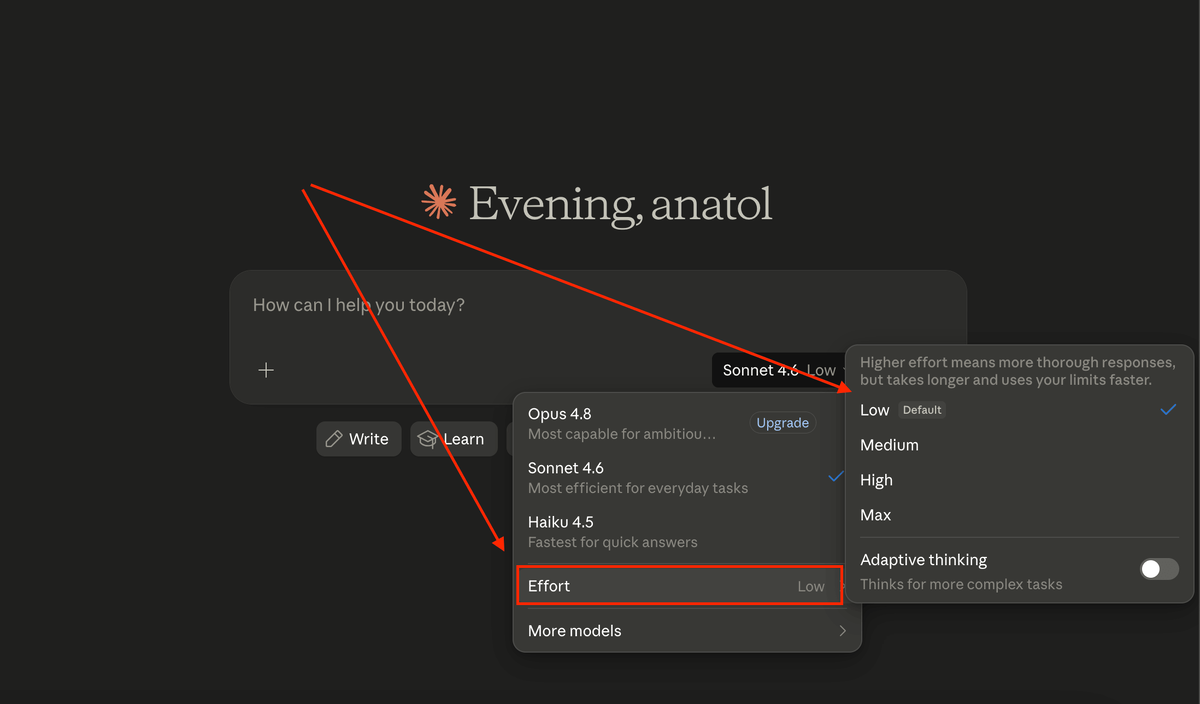This screenshot has height=704, width=1200.
Task: Click the pencil icon on Write chip
Action: (x=334, y=439)
